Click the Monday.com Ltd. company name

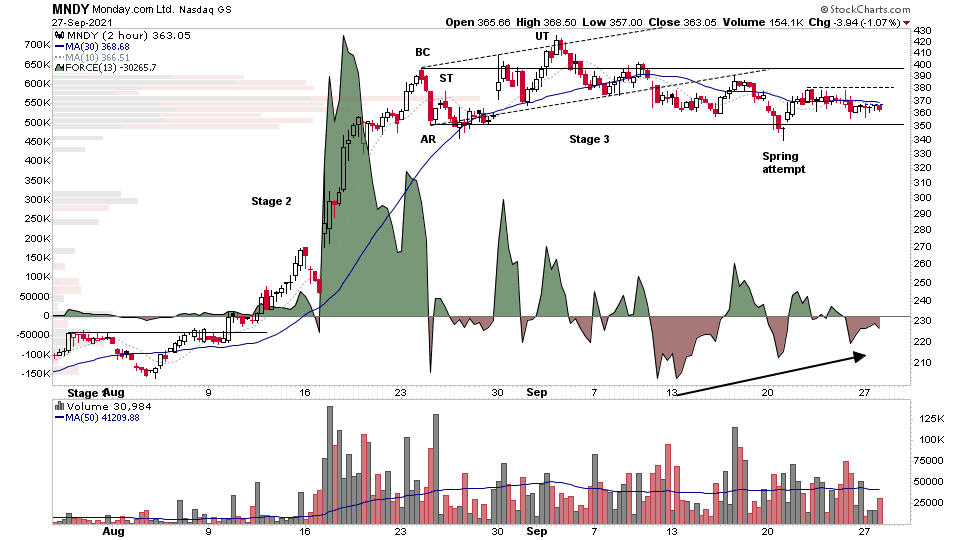(x=133, y=9)
